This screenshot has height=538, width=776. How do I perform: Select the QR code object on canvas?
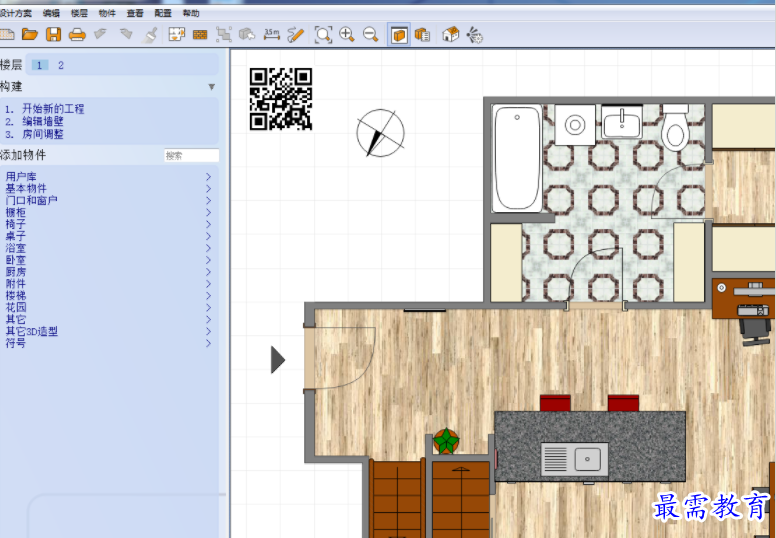tap(281, 99)
